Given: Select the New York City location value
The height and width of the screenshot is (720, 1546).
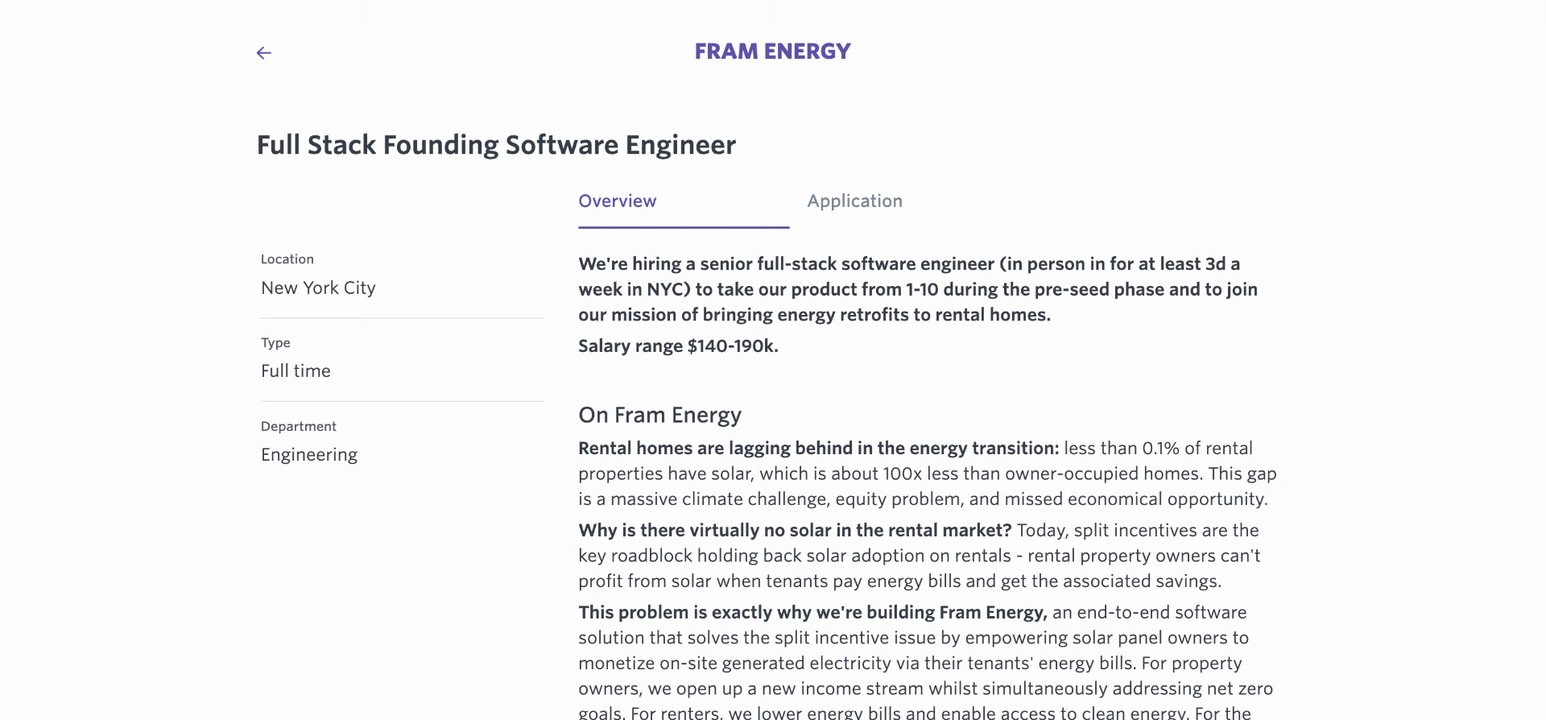Looking at the screenshot, I should tap(318, 288).
